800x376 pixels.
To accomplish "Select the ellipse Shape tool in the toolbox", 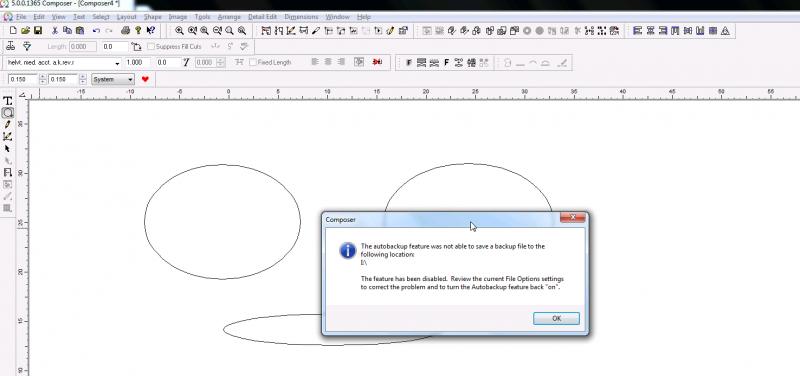I will (8, 113).
